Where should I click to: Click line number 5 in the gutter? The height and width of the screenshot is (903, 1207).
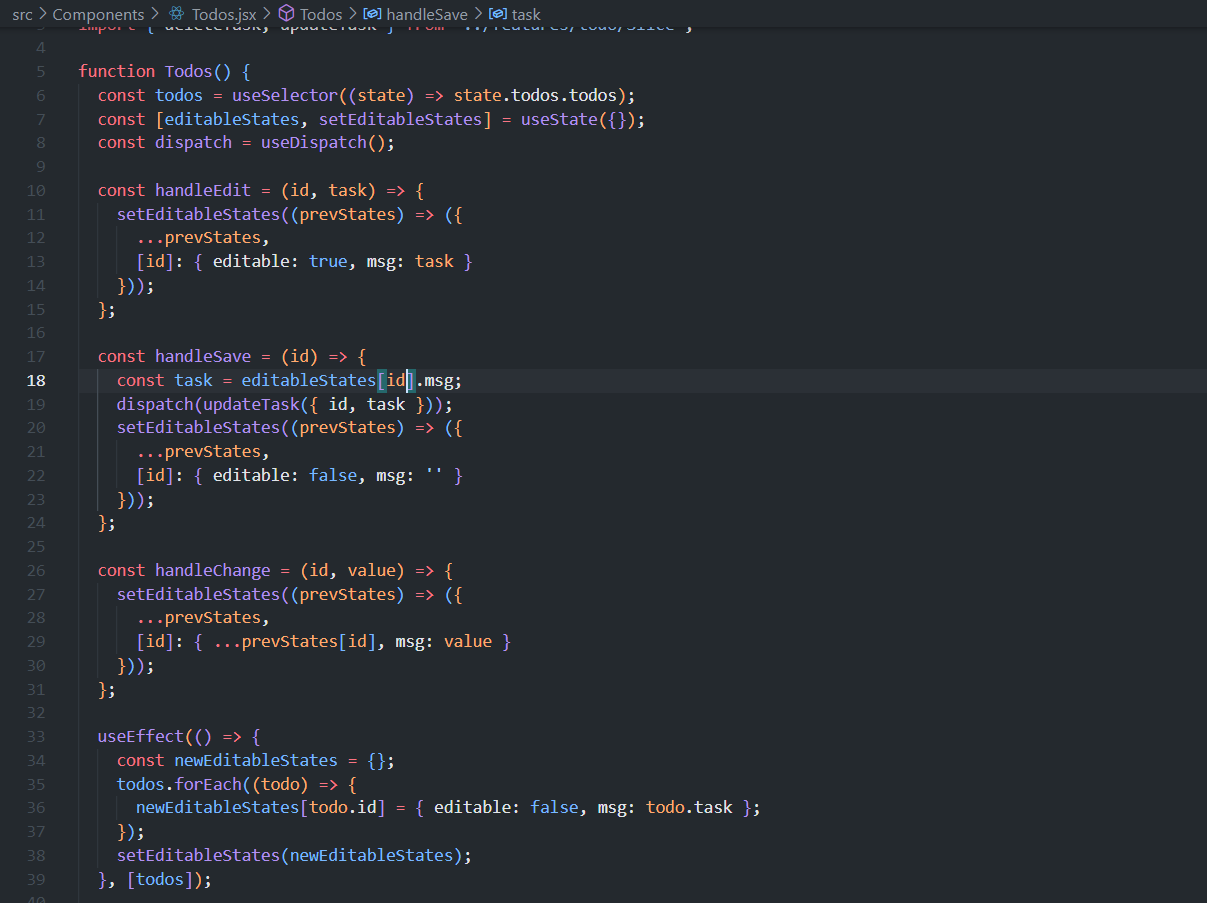[40, 71]
